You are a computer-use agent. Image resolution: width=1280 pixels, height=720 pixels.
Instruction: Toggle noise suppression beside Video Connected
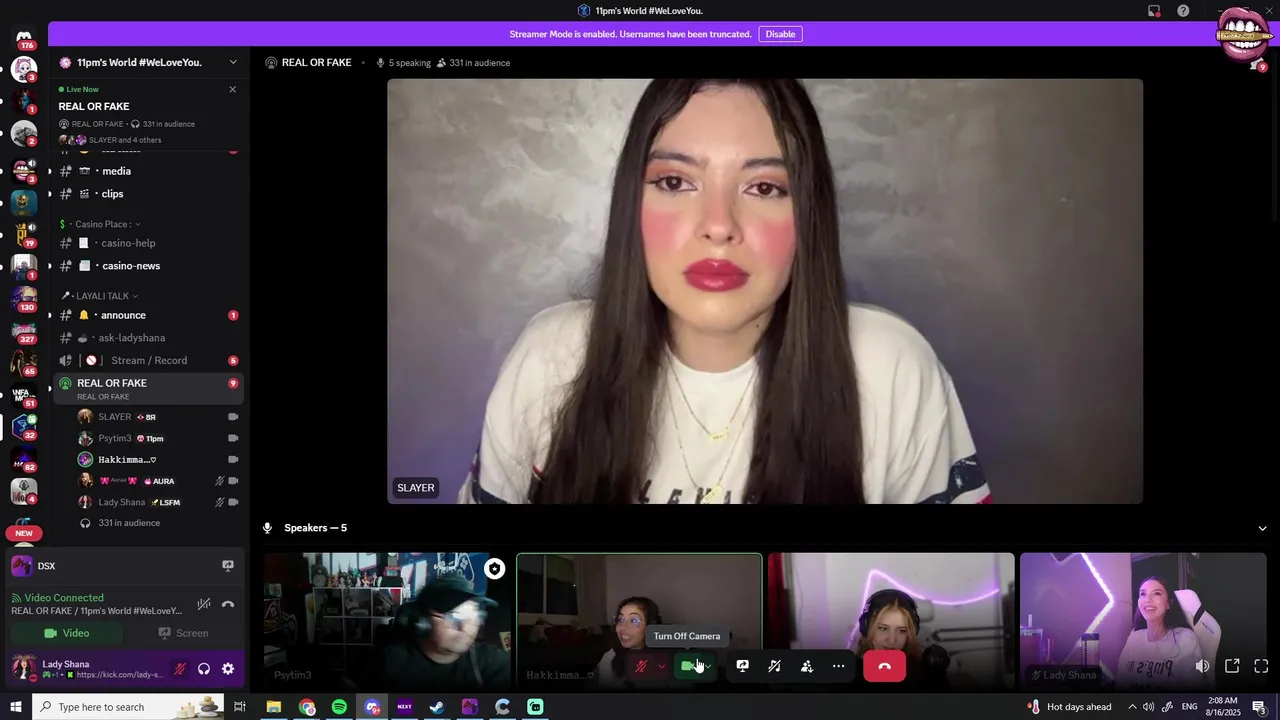(204, 604)
